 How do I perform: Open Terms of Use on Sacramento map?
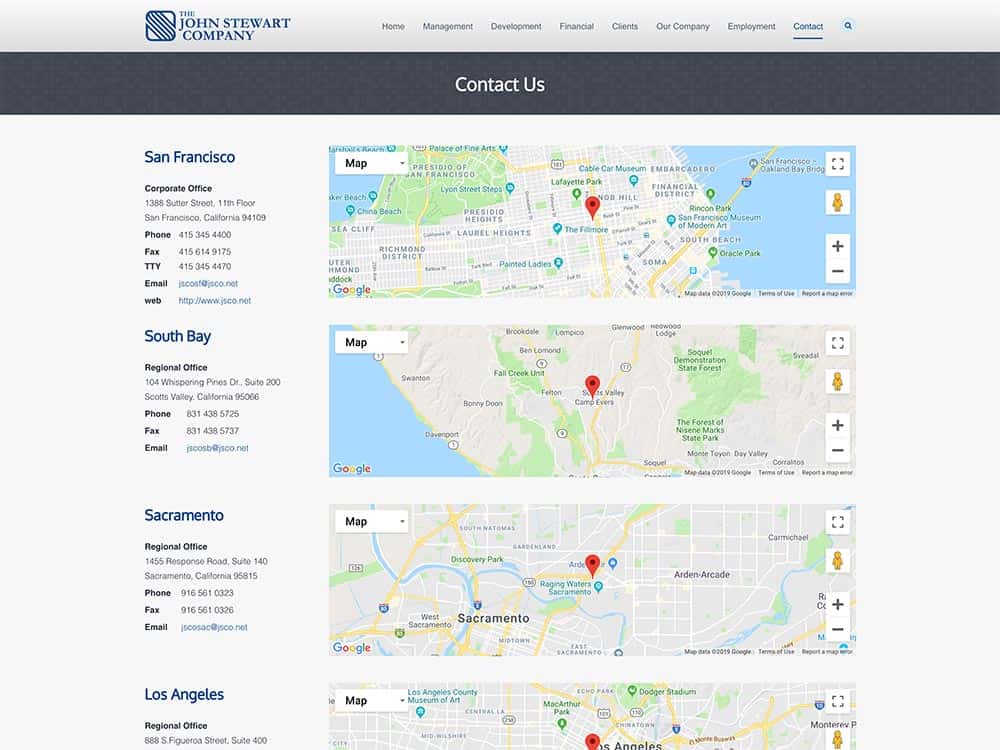[x=776, y=652]
